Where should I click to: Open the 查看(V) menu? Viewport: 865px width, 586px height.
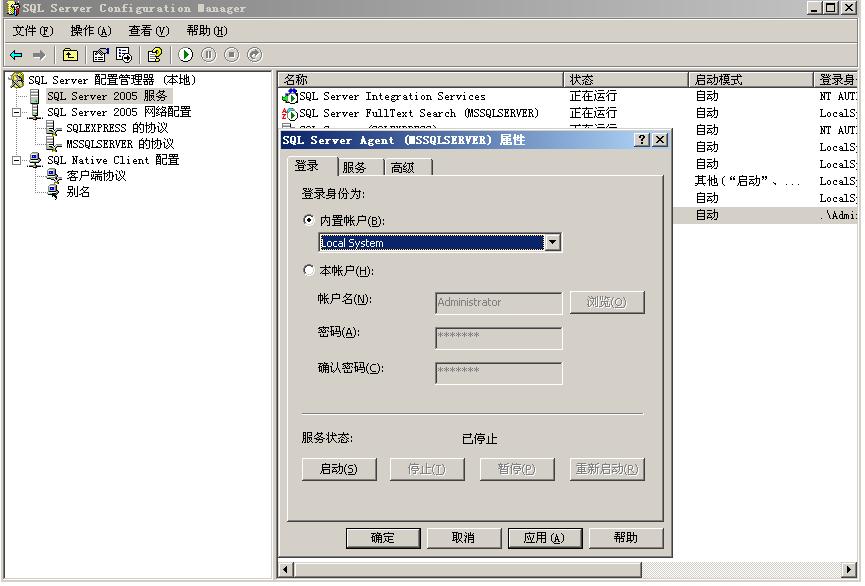(x=148, y=31)
